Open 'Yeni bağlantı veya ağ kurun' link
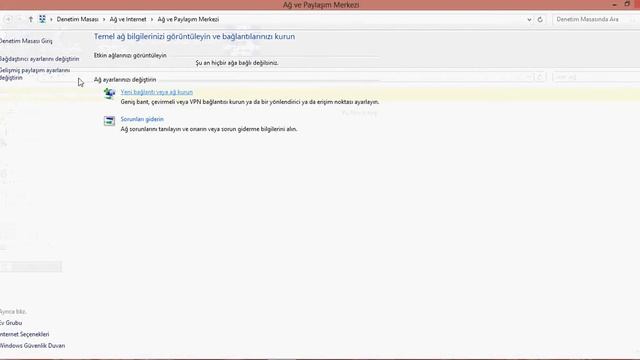This screenshot has width=640, height=360. click(157, 92)
